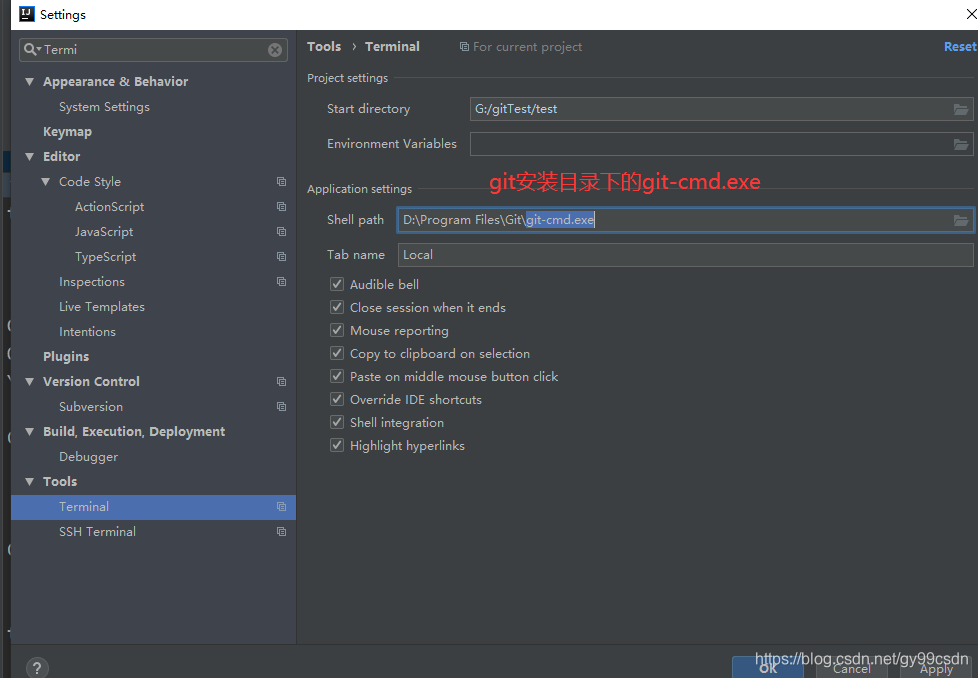The width and height of the screenshot is (978, 678).
Task: Select Debugger under Build, Execution
Action: 89,457
